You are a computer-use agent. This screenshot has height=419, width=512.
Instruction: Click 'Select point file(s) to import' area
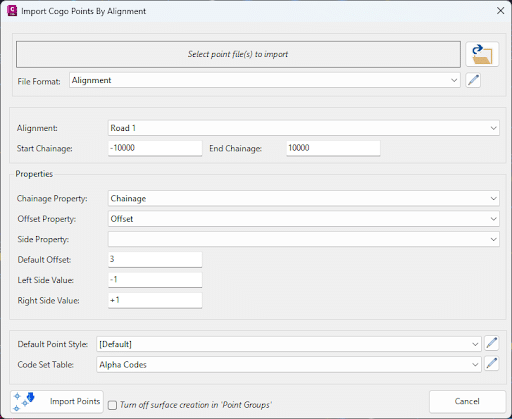238,54
